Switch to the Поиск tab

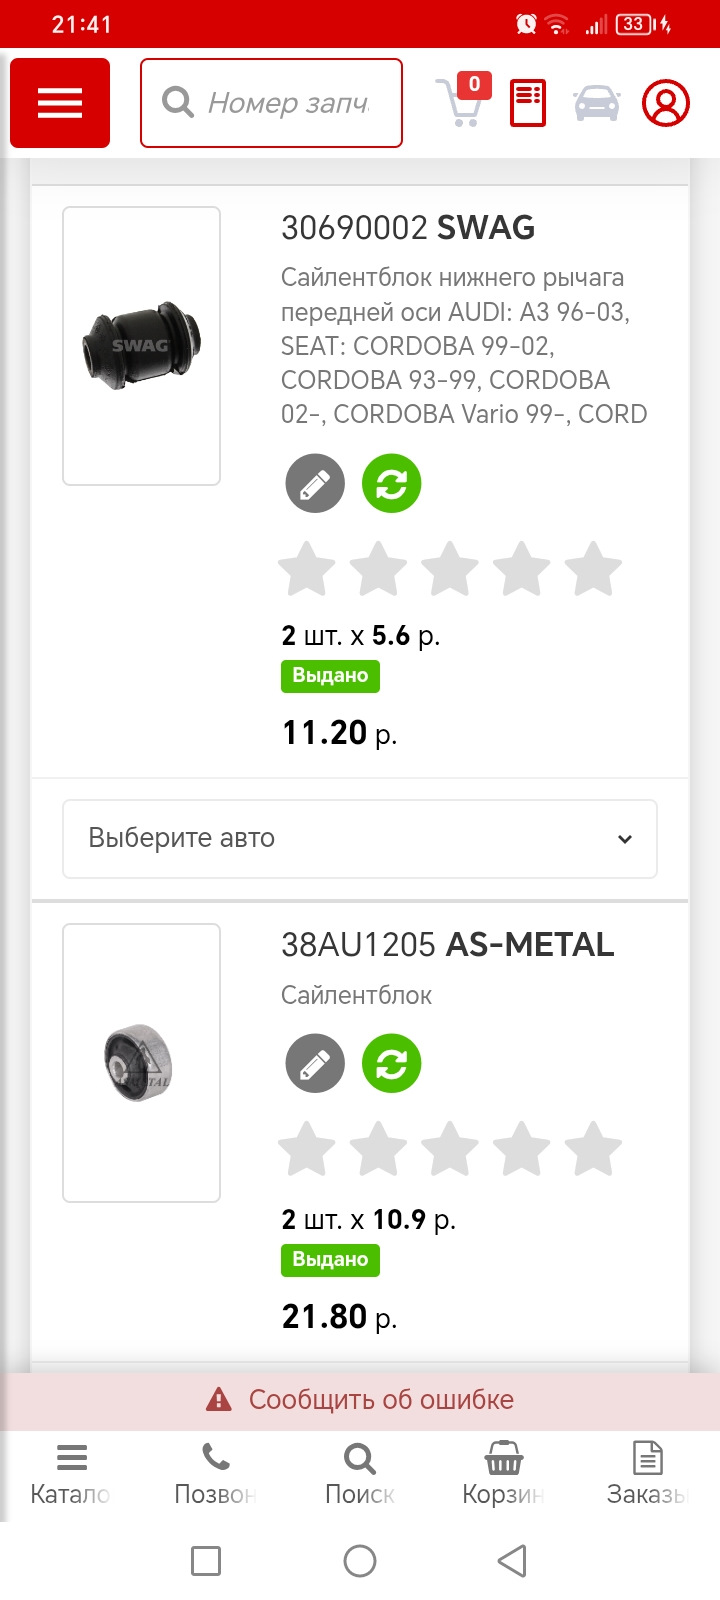click(x=360, y=1474)
